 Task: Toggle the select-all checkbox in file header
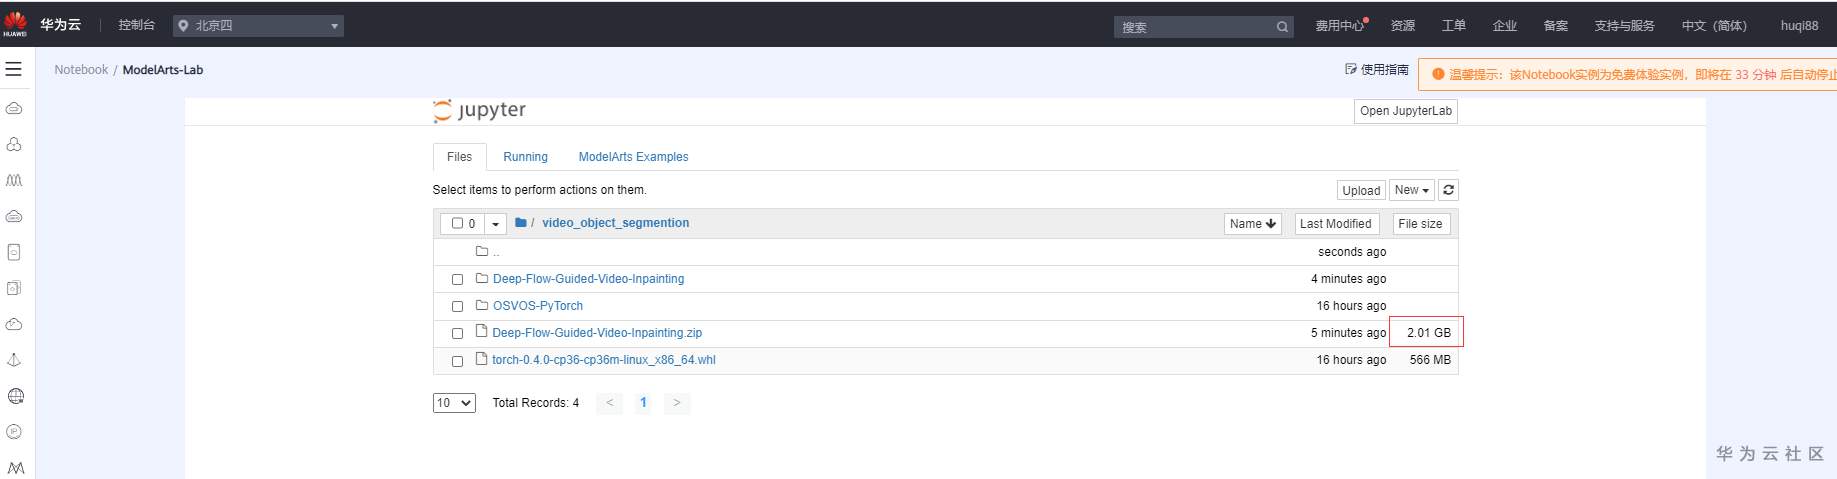pos(457,224)
